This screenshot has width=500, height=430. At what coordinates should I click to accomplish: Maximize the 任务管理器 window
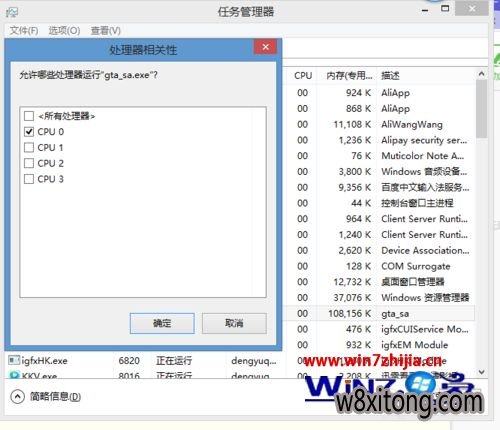(445, 9)
